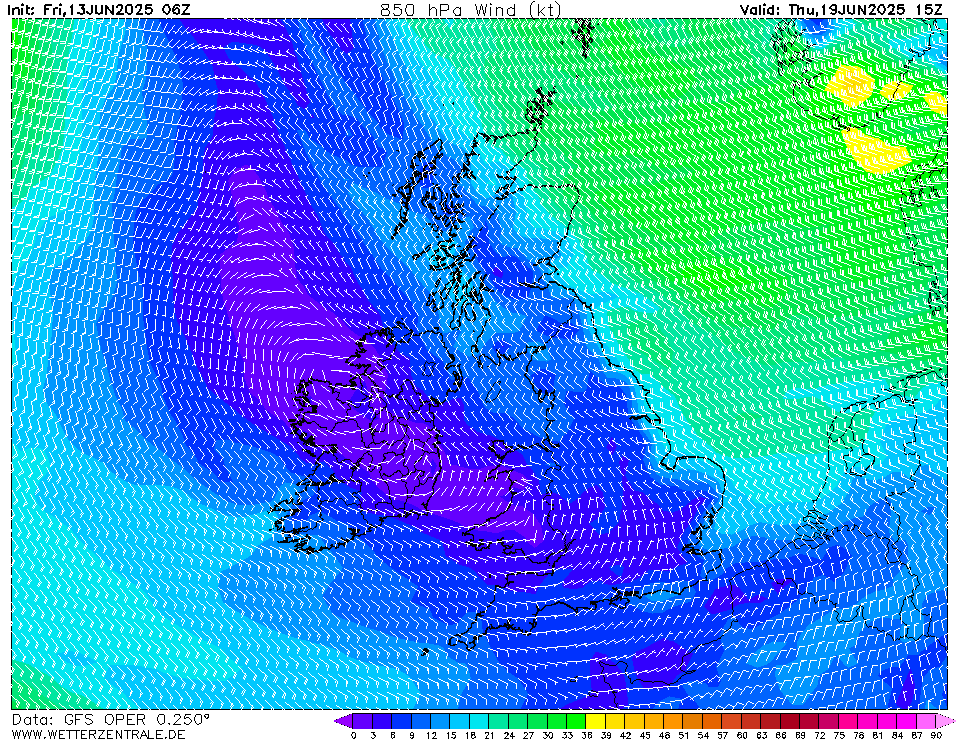Click the yellow 36–39 kt legend swatch
The image size is (959, 741).
(596, 720)
